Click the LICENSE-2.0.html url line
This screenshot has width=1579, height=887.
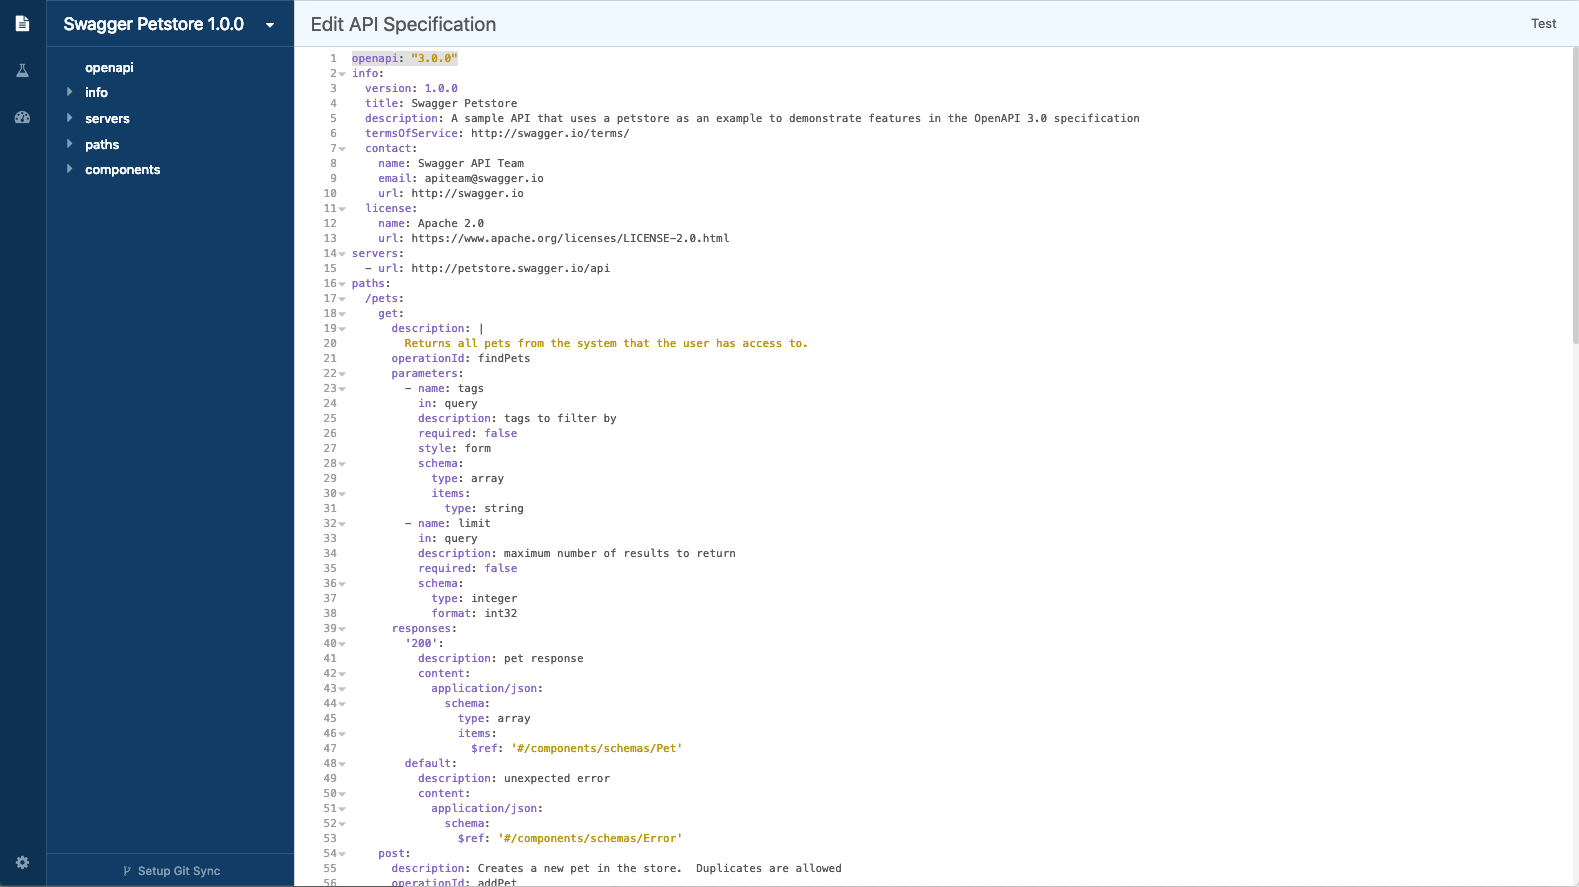point(554,238)
